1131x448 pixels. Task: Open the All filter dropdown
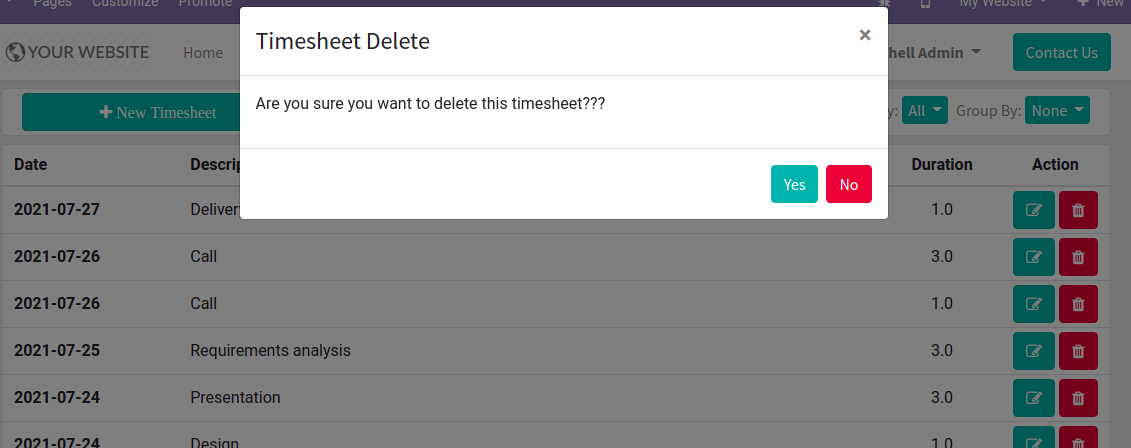925,110
